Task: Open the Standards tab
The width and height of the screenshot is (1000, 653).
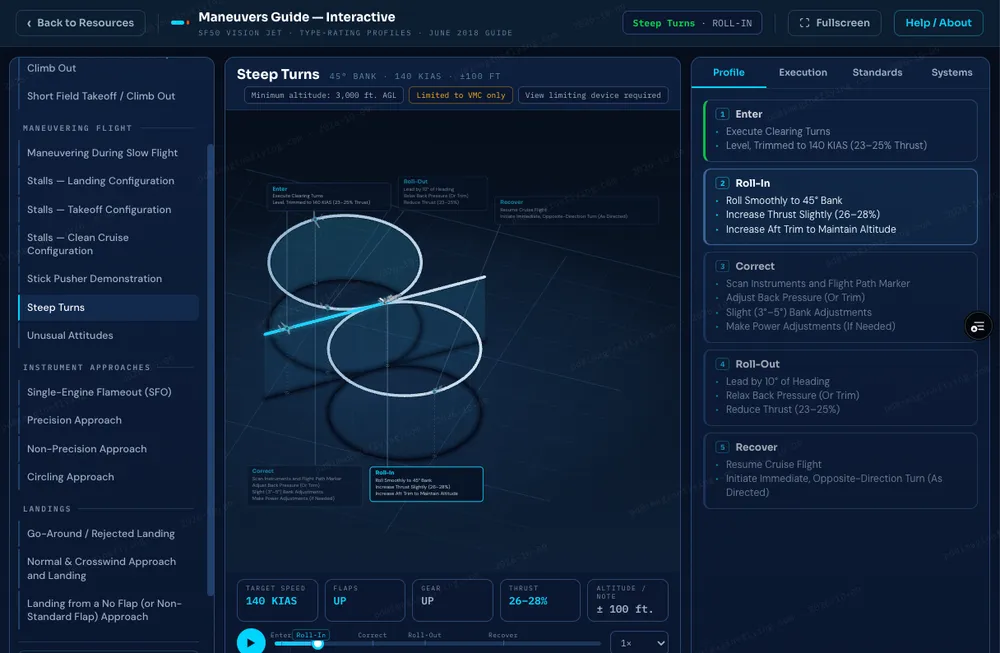Action: pos(877,73)
